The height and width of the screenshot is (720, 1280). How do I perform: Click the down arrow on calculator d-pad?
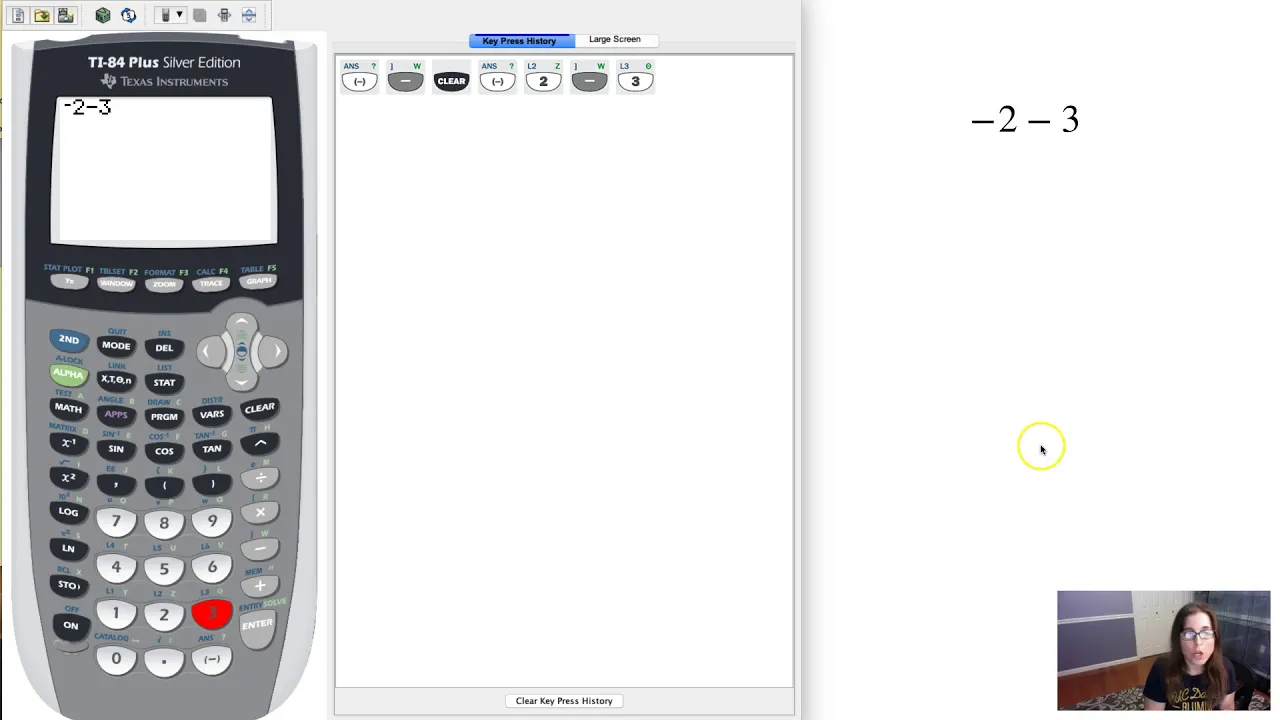tap(241, 378)
